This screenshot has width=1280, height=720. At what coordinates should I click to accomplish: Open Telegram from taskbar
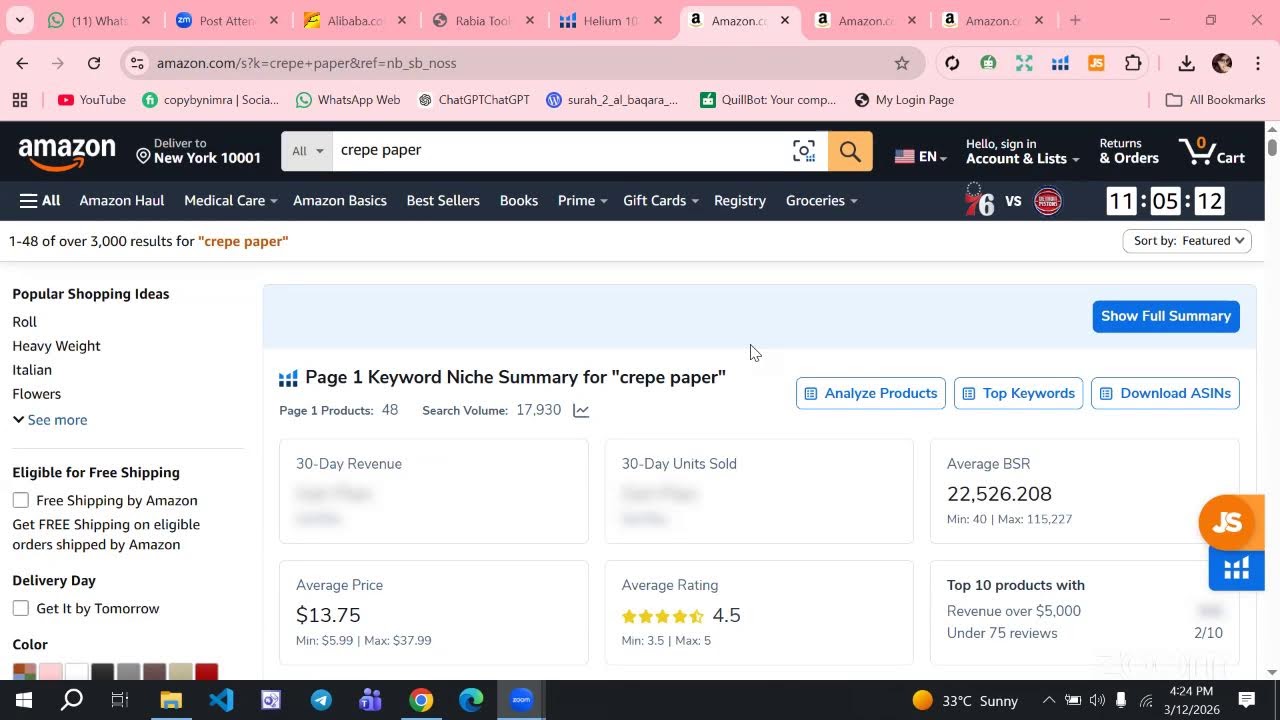[x=321, y=700]
